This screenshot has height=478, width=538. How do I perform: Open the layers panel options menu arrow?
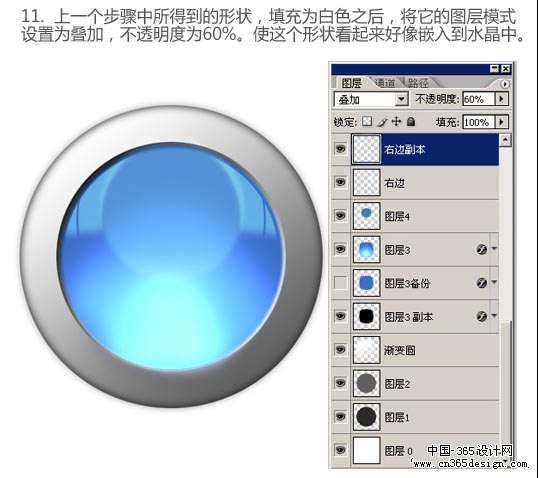[505, 84]
